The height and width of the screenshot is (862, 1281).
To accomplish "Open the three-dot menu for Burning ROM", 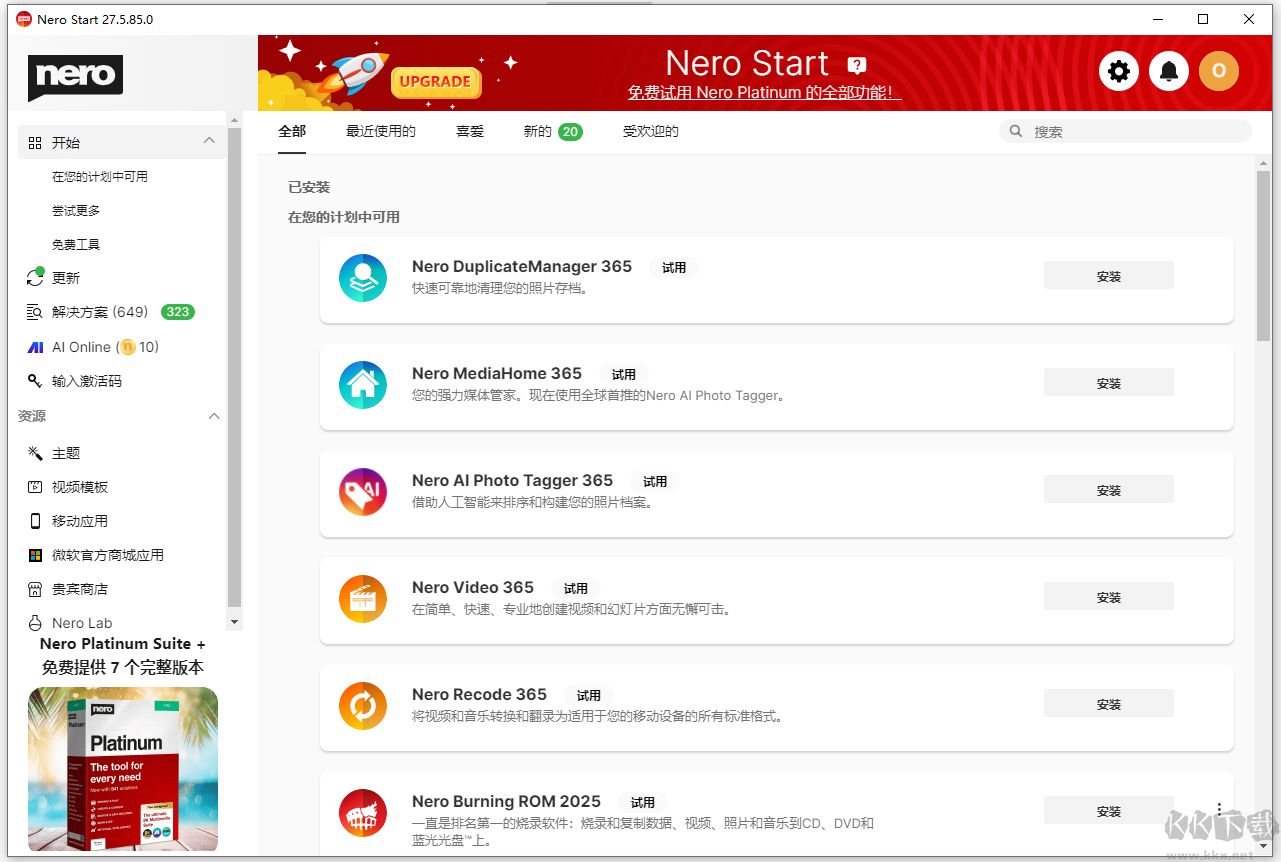I will pyautogui.click(x=1219, y=810).
